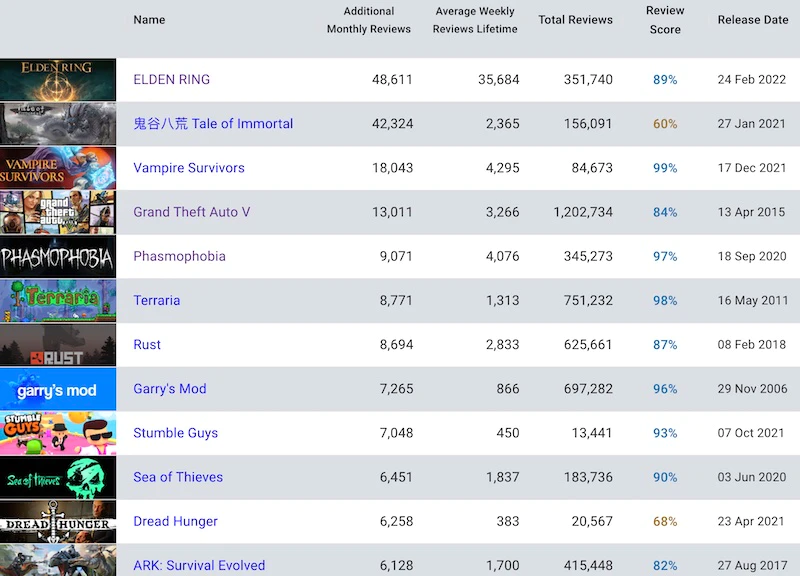This screenshot has height=576, width=800.
Task: Click the Stumble Guys thumbnail
Action: (58, 433)
